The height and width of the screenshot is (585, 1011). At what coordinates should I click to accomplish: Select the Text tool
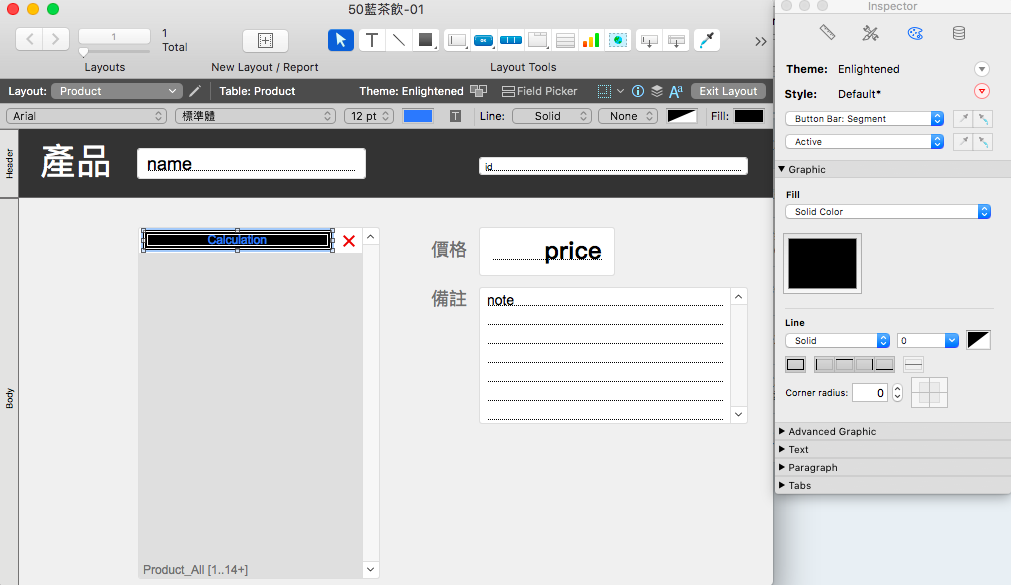pos(371,40)
